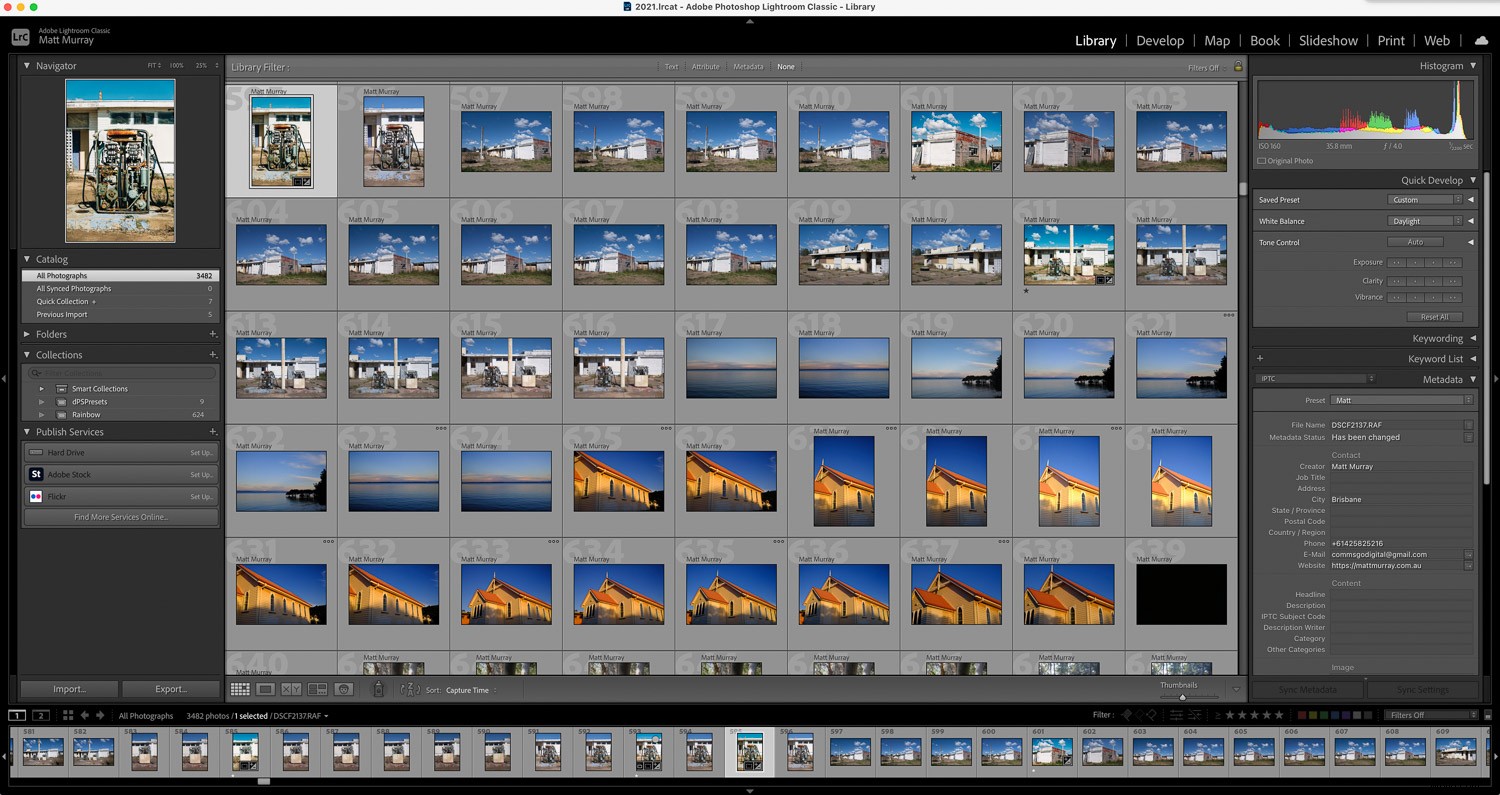Select the Grid view icon
Screen dimensions: 1500x795
click(239, 689)
